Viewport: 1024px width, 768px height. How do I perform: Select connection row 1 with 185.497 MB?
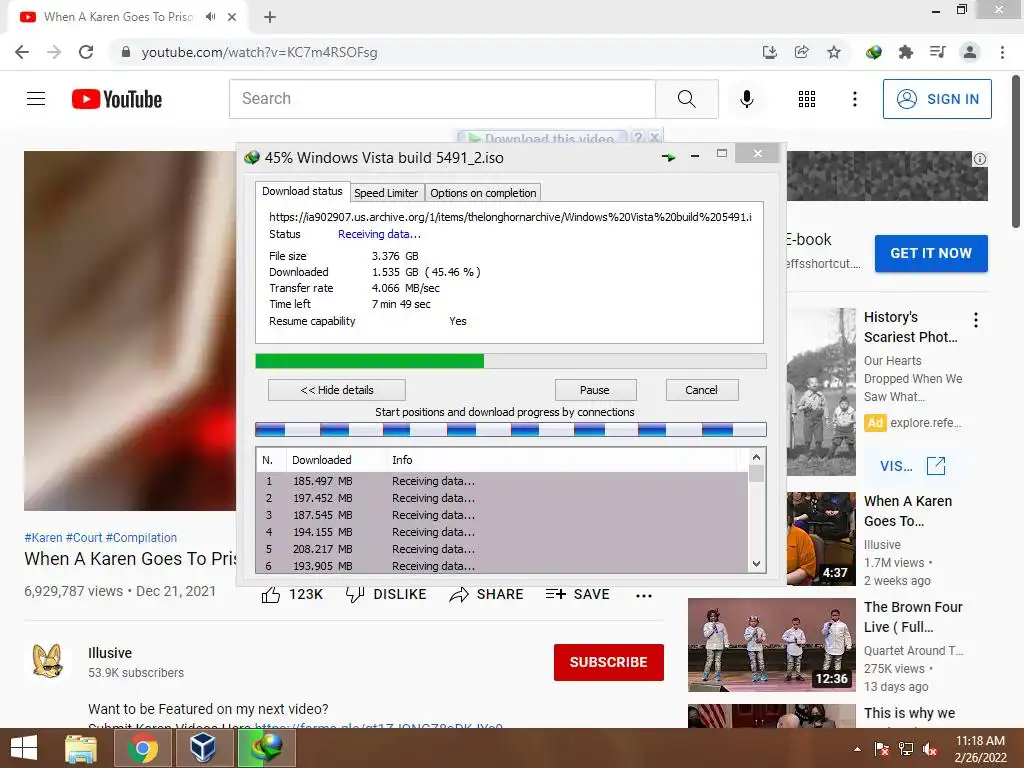coord(502,481)
